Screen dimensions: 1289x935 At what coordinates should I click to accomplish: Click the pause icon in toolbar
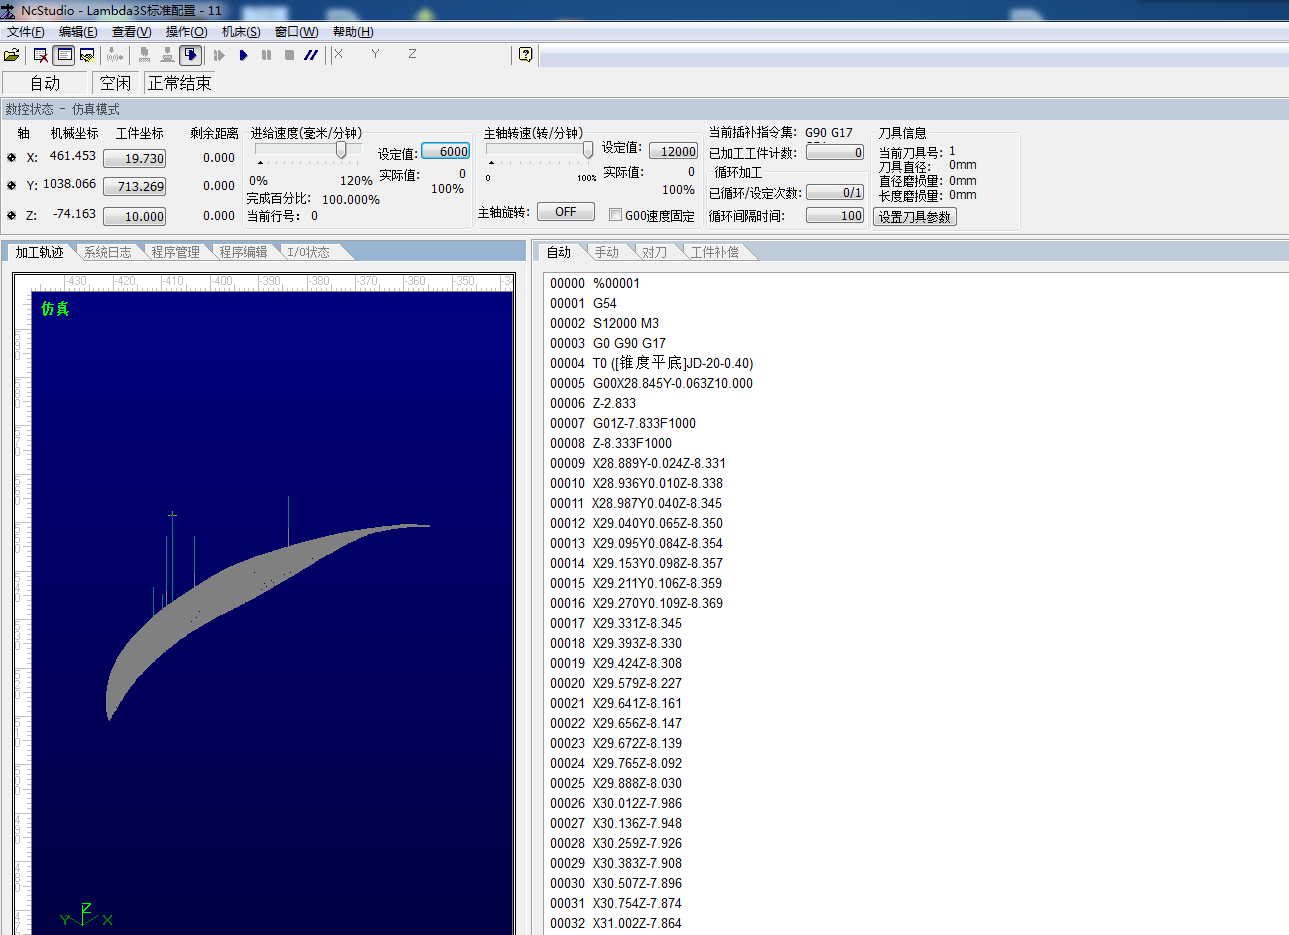pos(266,55)
